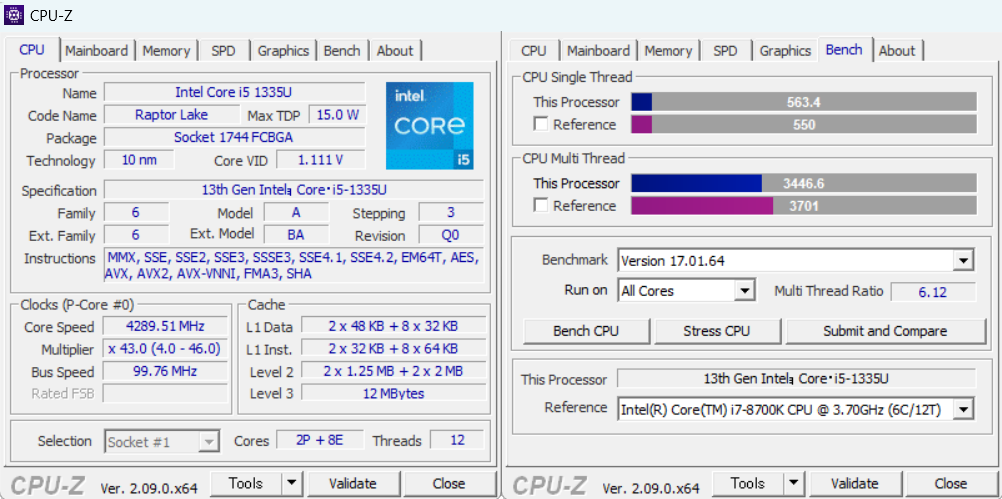Open the Run on All Cores dropdown
1002x499 pixels.
click(743, 291)
